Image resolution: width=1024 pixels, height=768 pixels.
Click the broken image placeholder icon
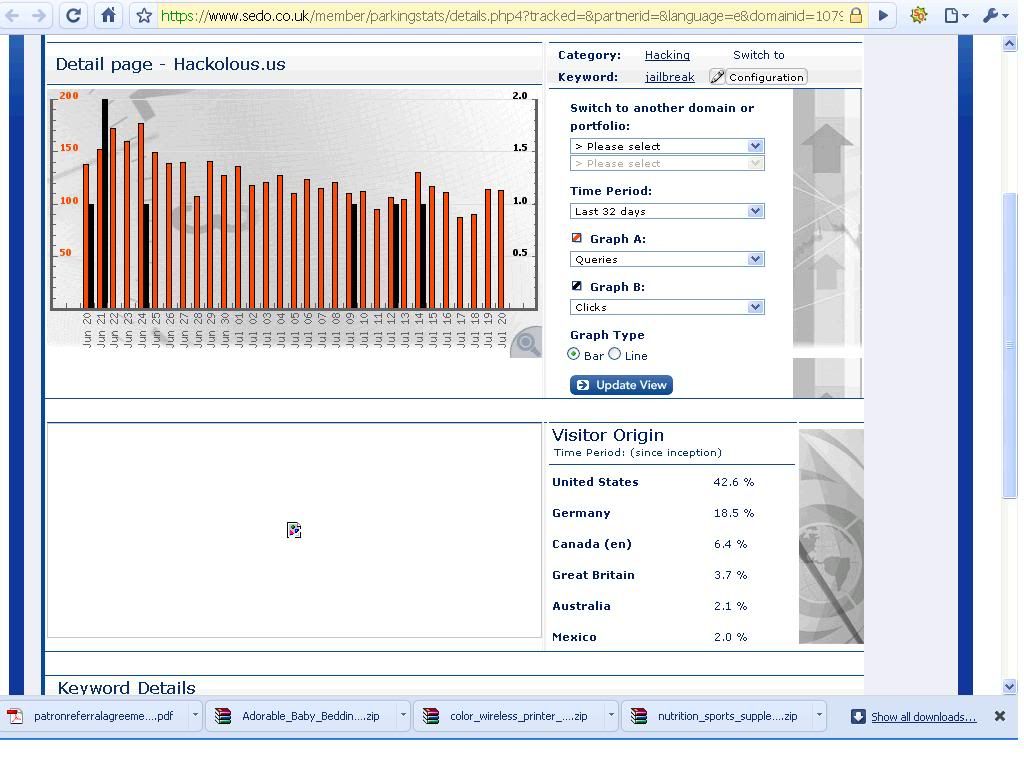[294, 530]
